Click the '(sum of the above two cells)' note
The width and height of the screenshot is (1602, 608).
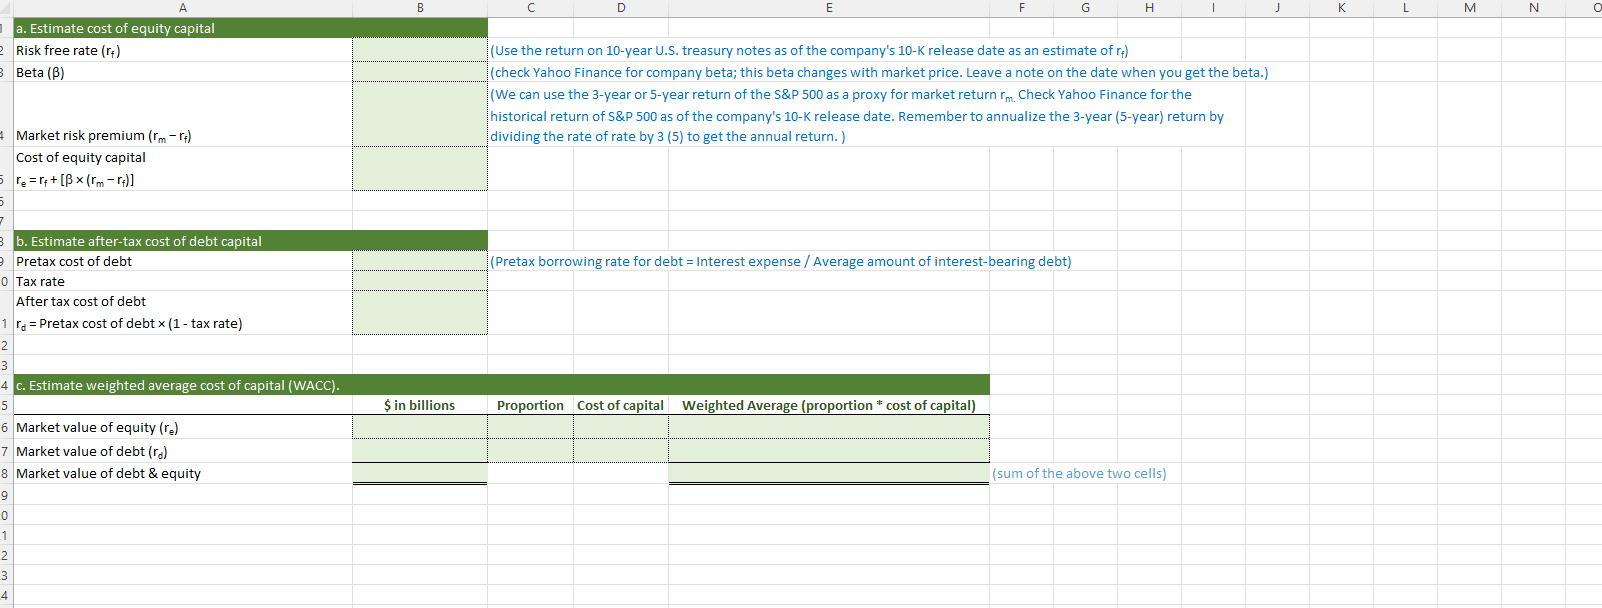1079,473
